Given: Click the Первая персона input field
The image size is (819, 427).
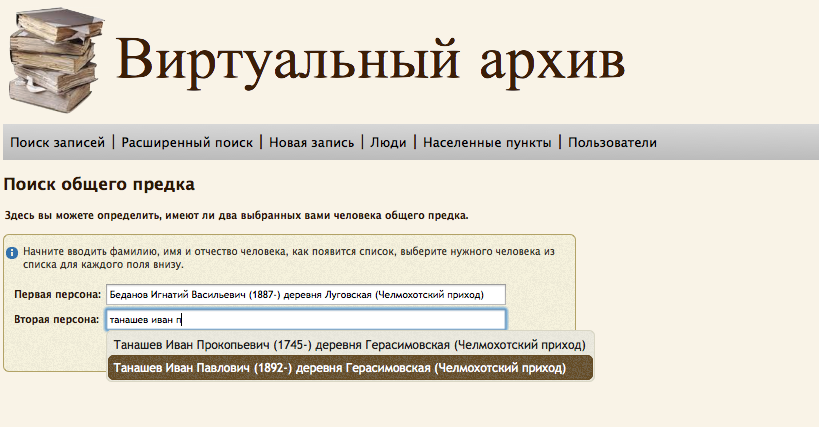Looking at the screenshot, I should coord(306,294).
